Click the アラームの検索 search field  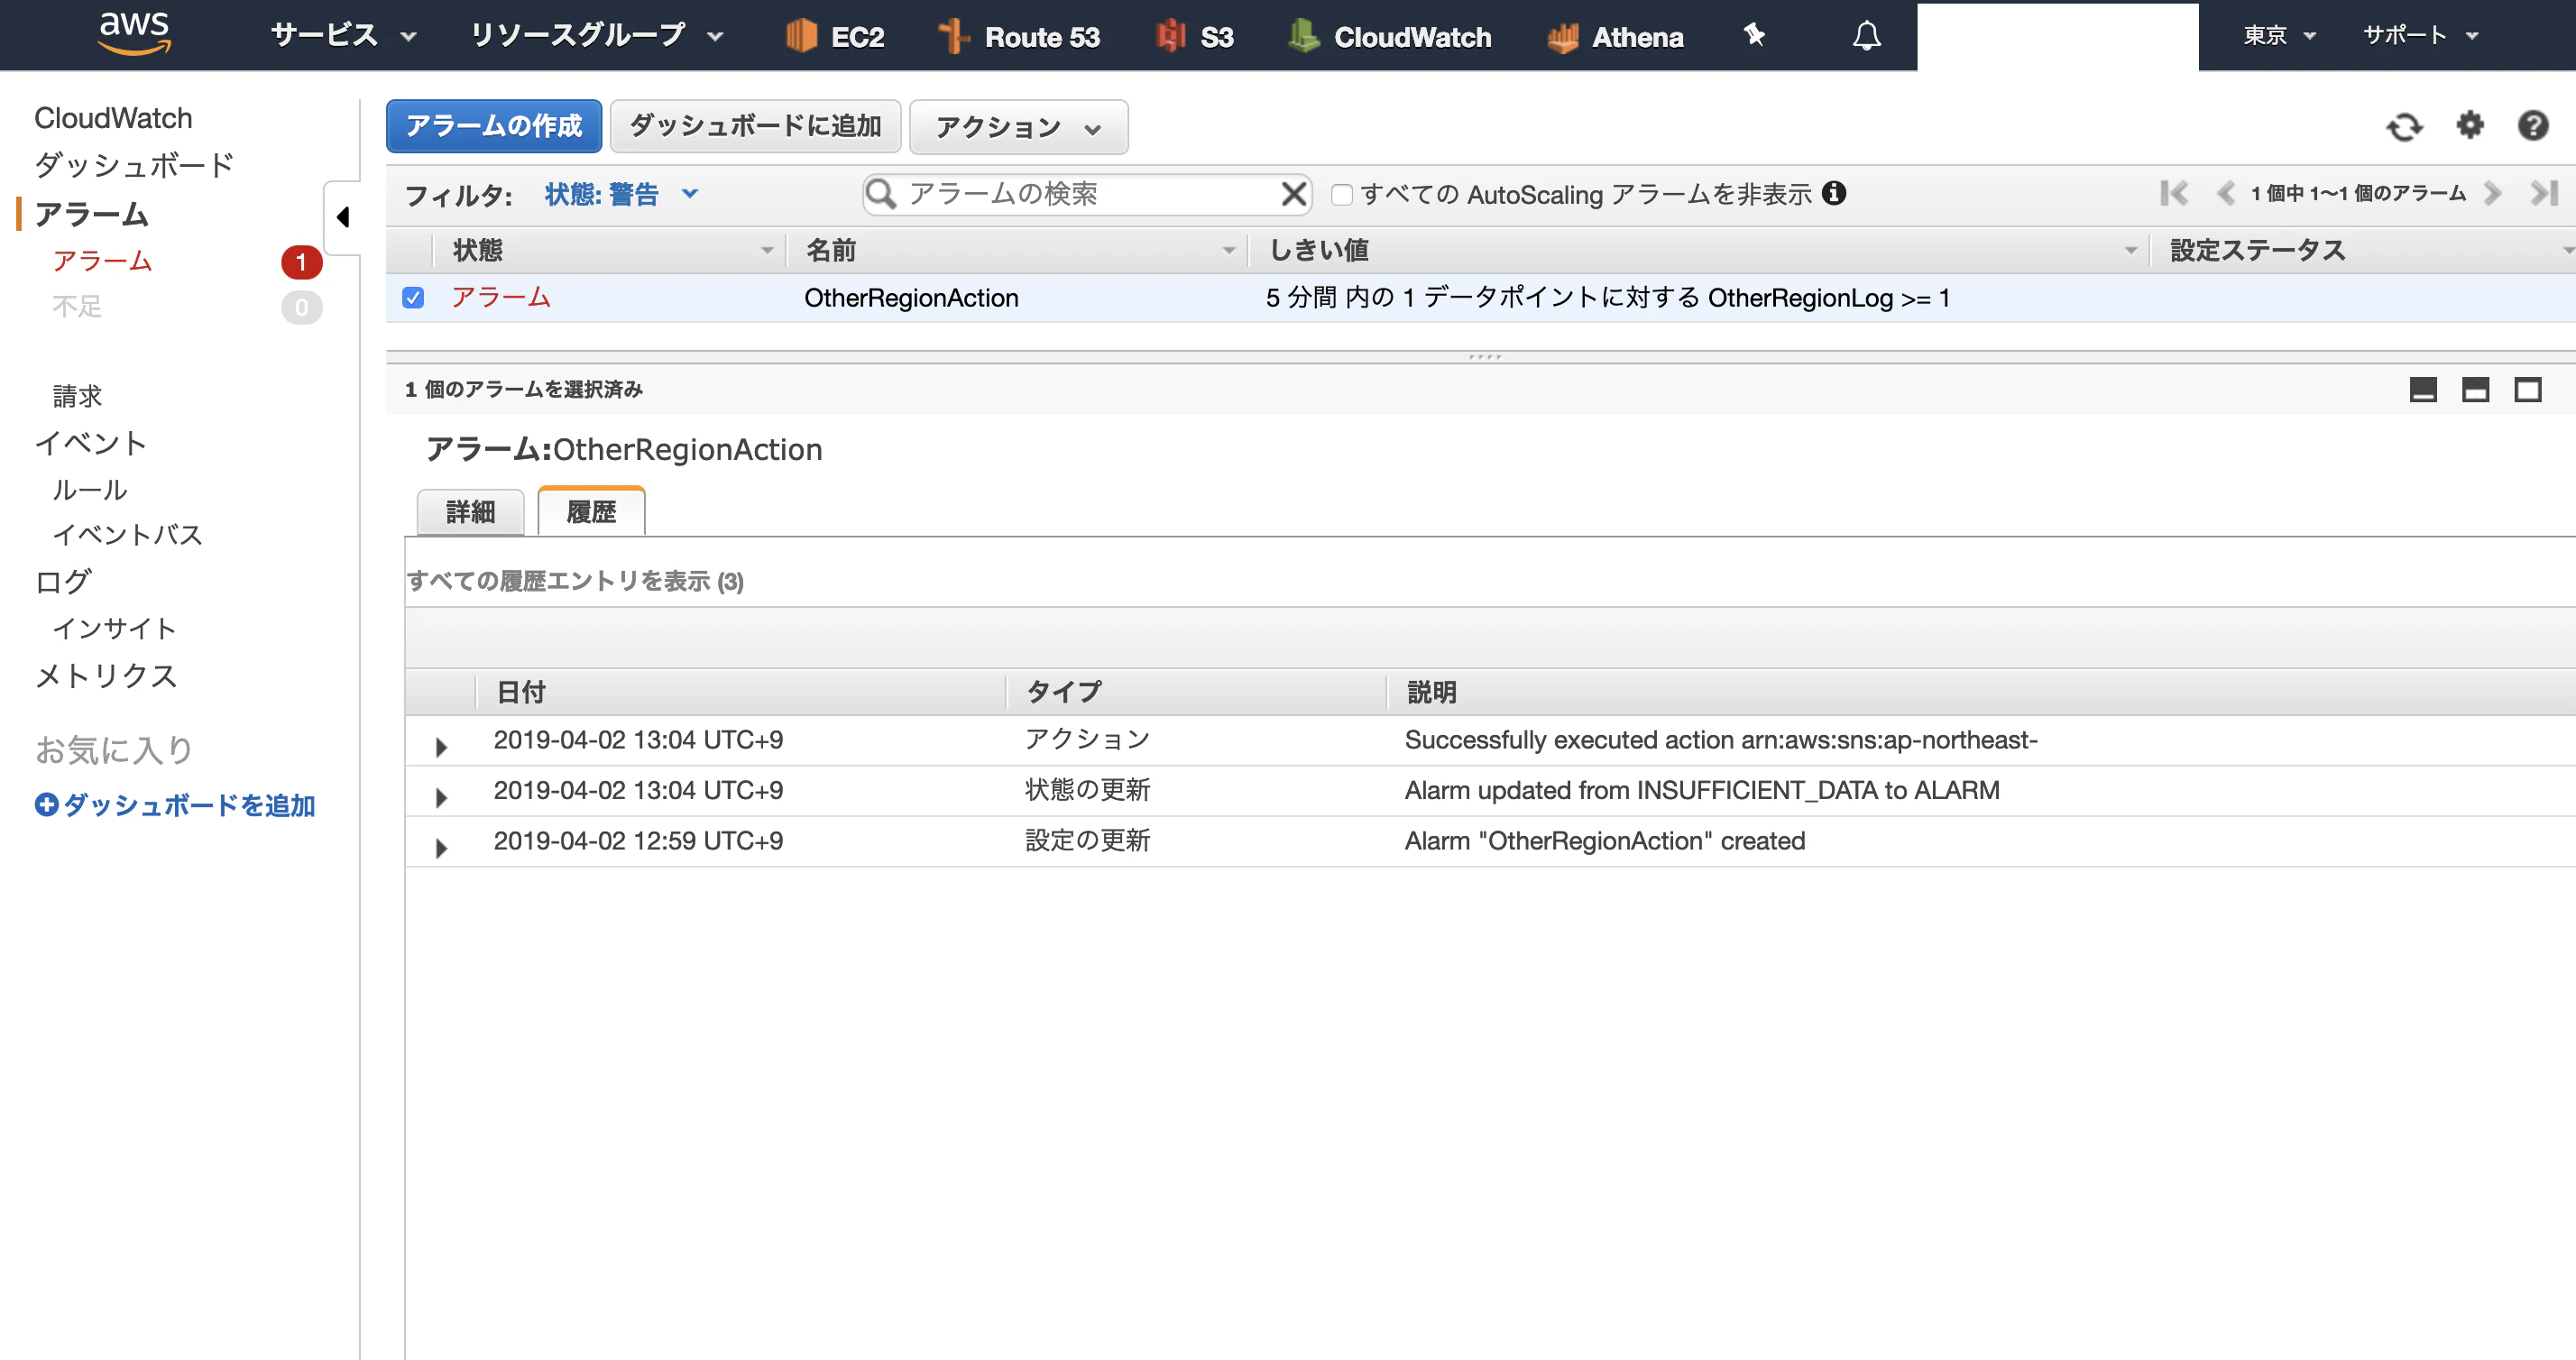[x=1087, y=193]
